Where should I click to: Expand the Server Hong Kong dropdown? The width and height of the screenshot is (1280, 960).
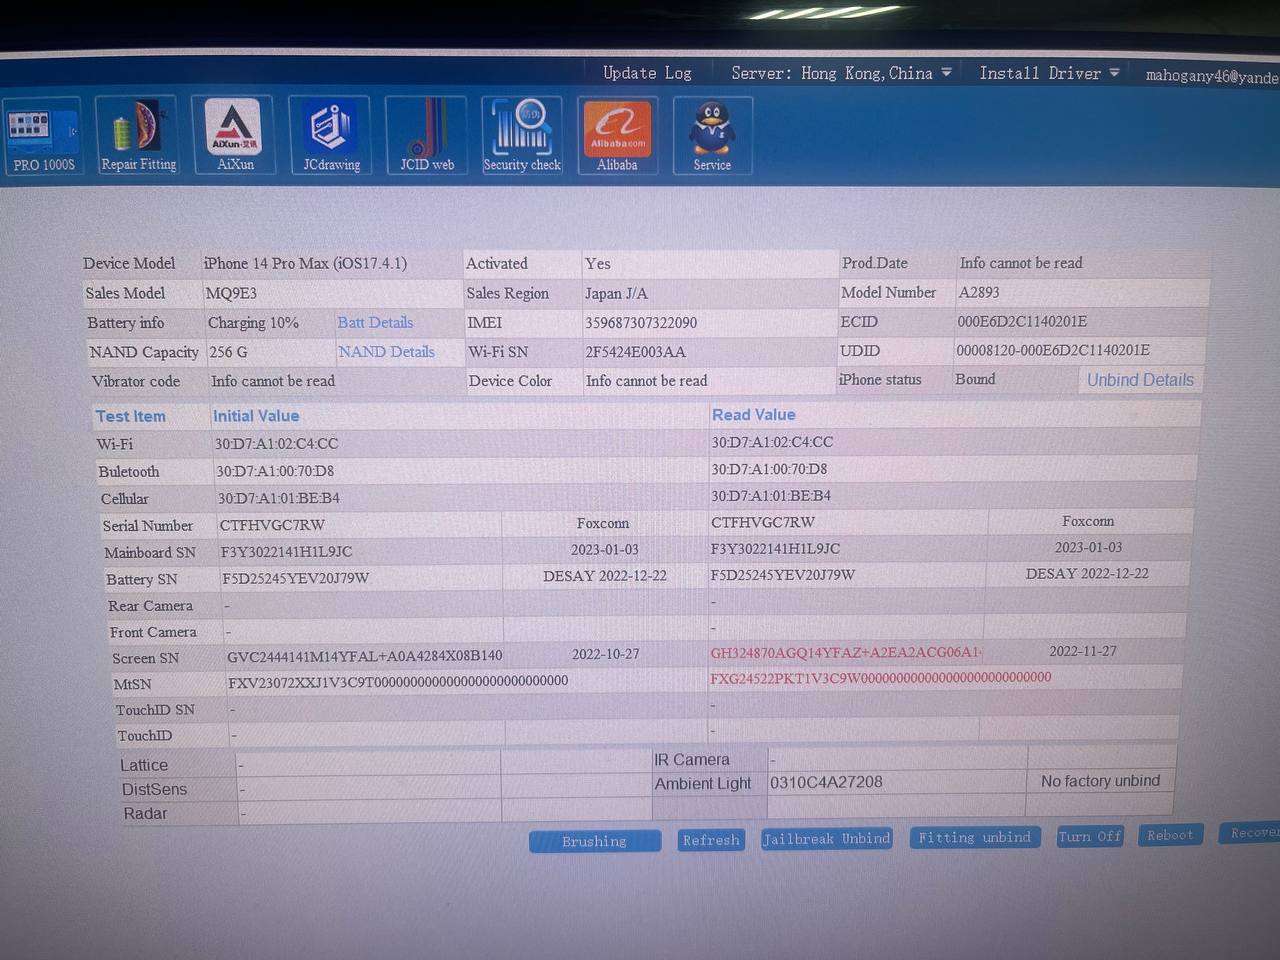click(841, 73)
